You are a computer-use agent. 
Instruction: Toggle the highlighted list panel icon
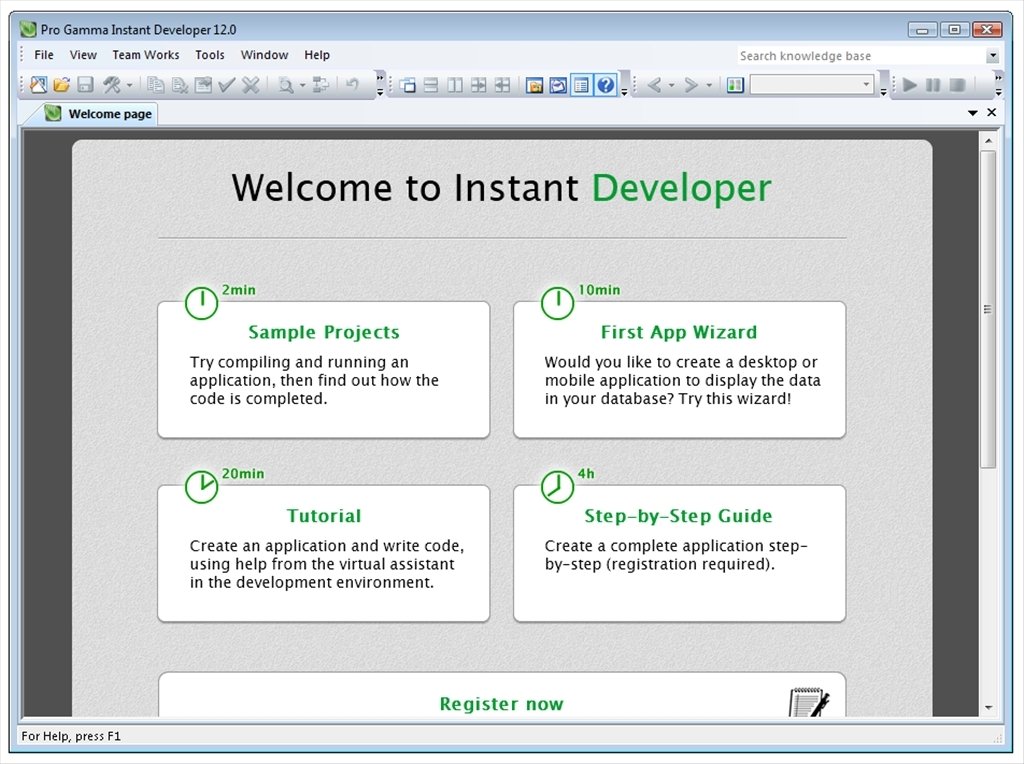click(x=581, y=86)
